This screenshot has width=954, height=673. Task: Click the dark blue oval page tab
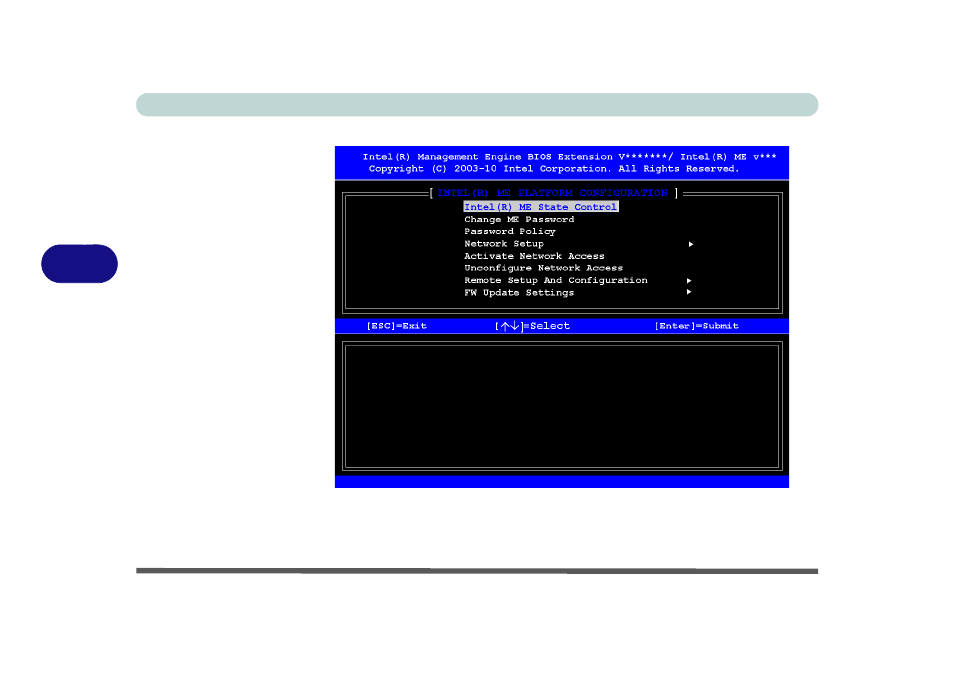[79, 263]
